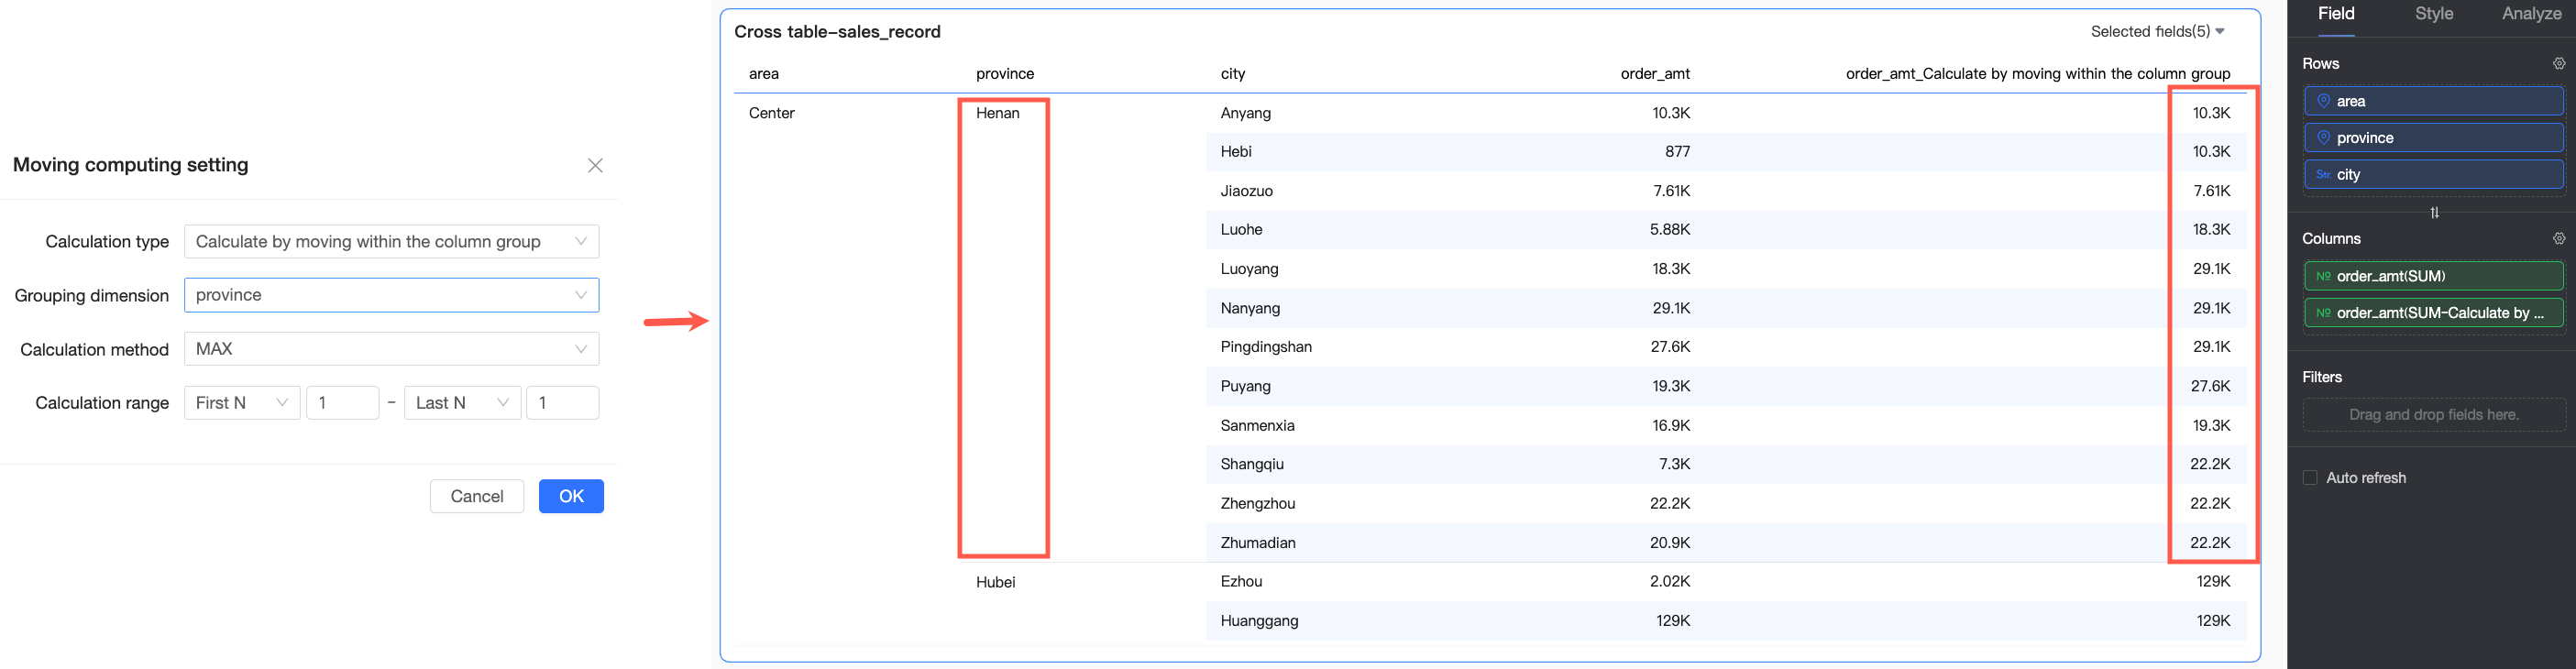2576x669 pixels.
Task: Enable the Auto refresh checkbox
Action: pyautogui.click(x=2310, y=478)
